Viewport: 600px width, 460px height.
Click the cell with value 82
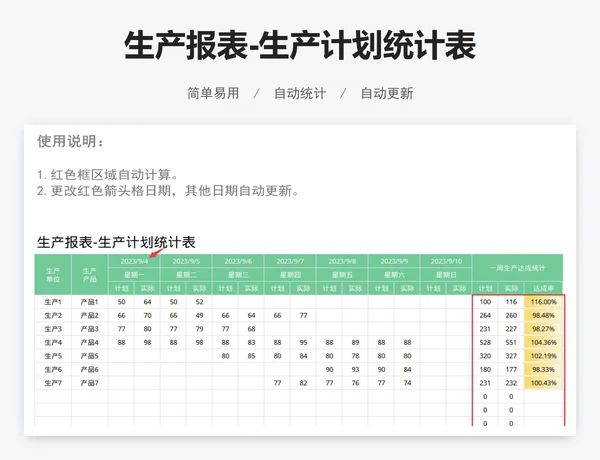[303, 383]
